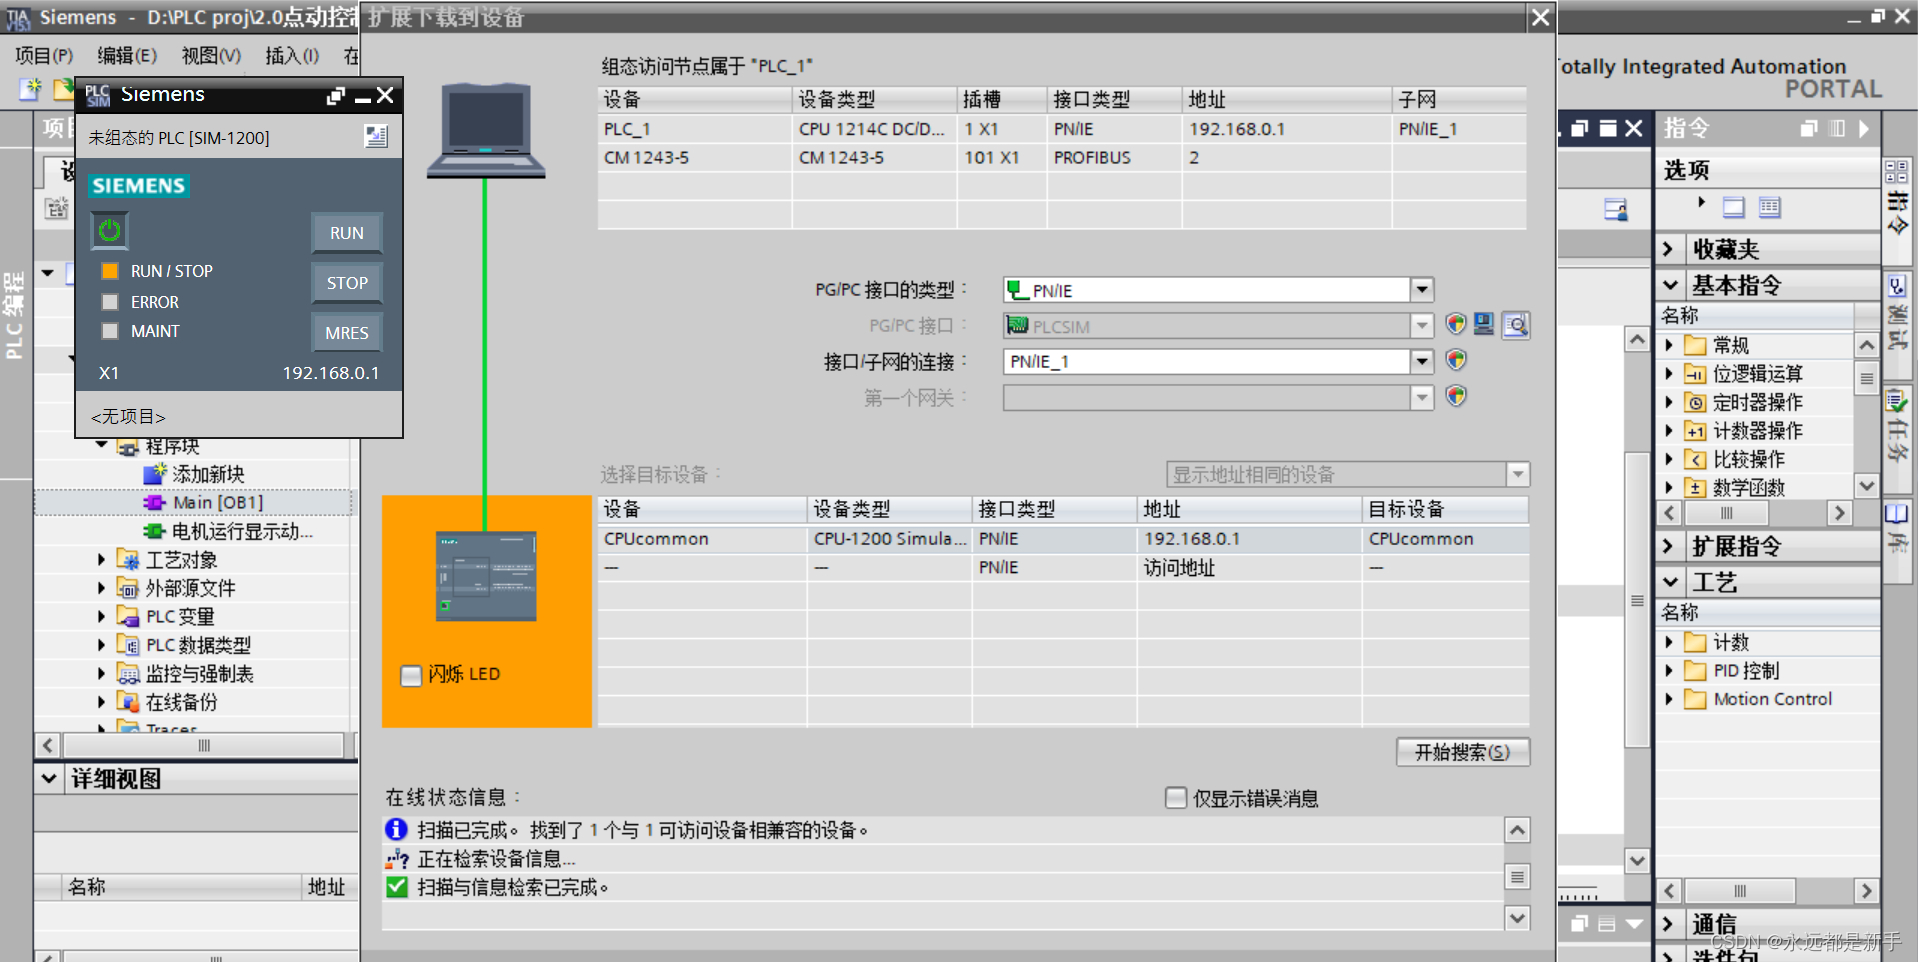Expand the PLC 变量 tree node
Viewport: 1918px width, 962px height.
(x=102, y=617)
